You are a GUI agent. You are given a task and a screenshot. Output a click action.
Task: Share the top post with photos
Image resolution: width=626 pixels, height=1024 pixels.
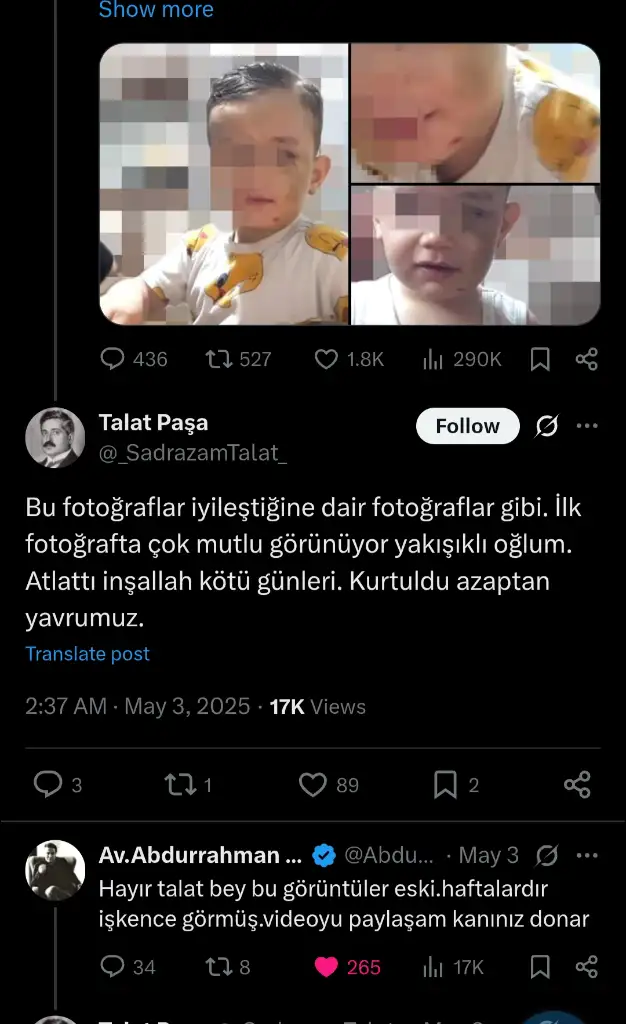click(x=587, y=359)
